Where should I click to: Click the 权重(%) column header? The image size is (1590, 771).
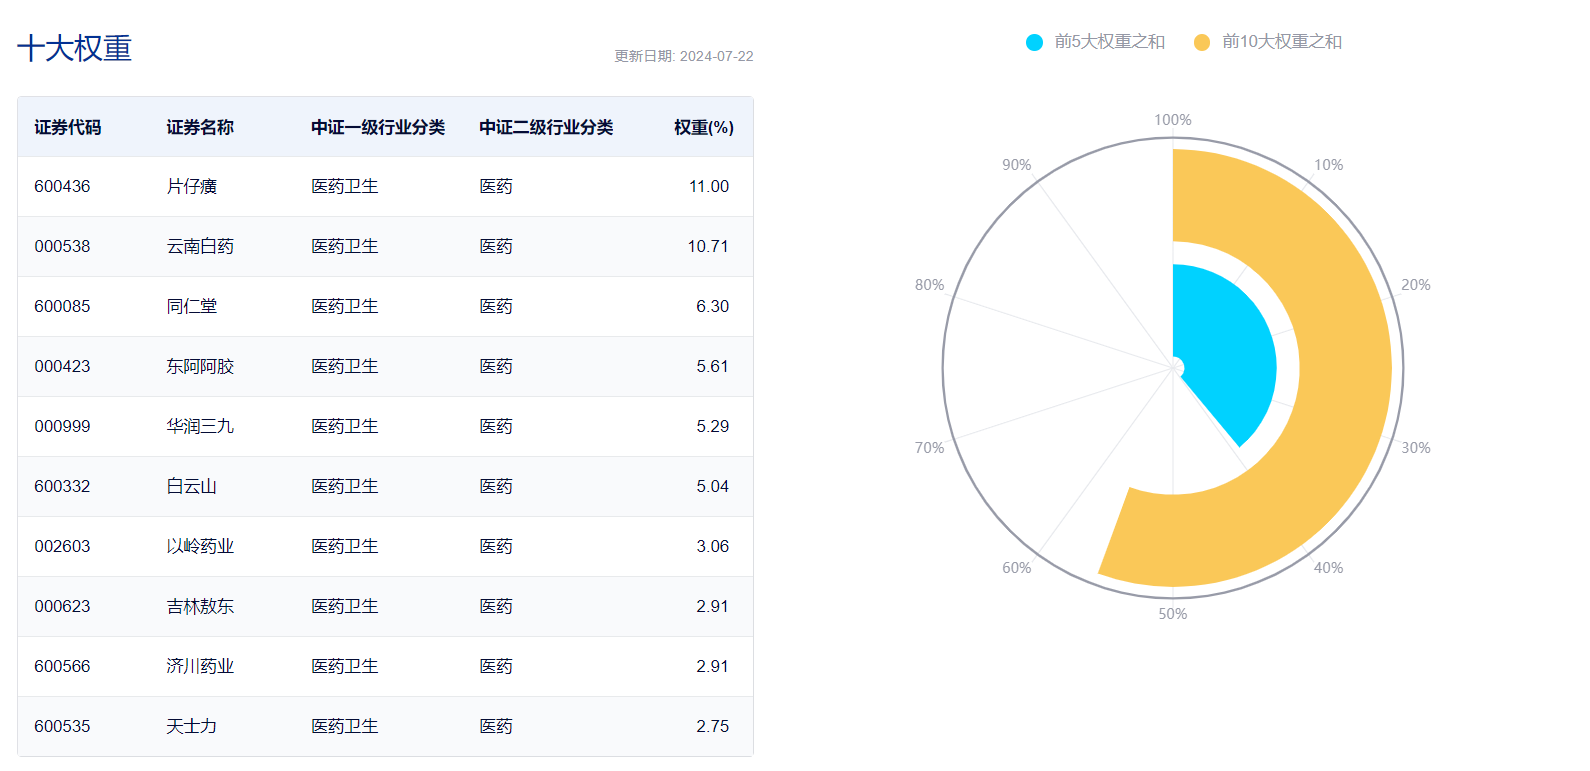click(x=704, y=127)
